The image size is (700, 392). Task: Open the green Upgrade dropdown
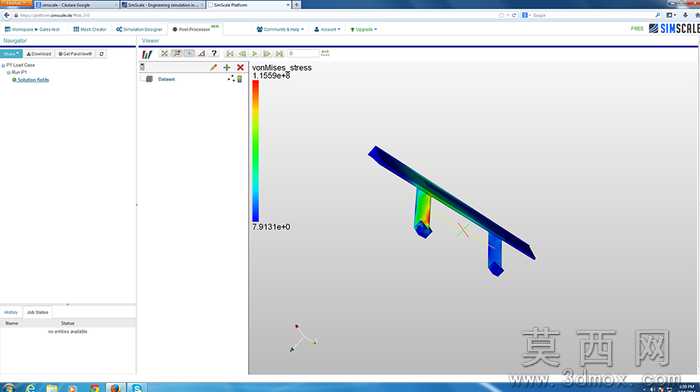coord(364,29)
